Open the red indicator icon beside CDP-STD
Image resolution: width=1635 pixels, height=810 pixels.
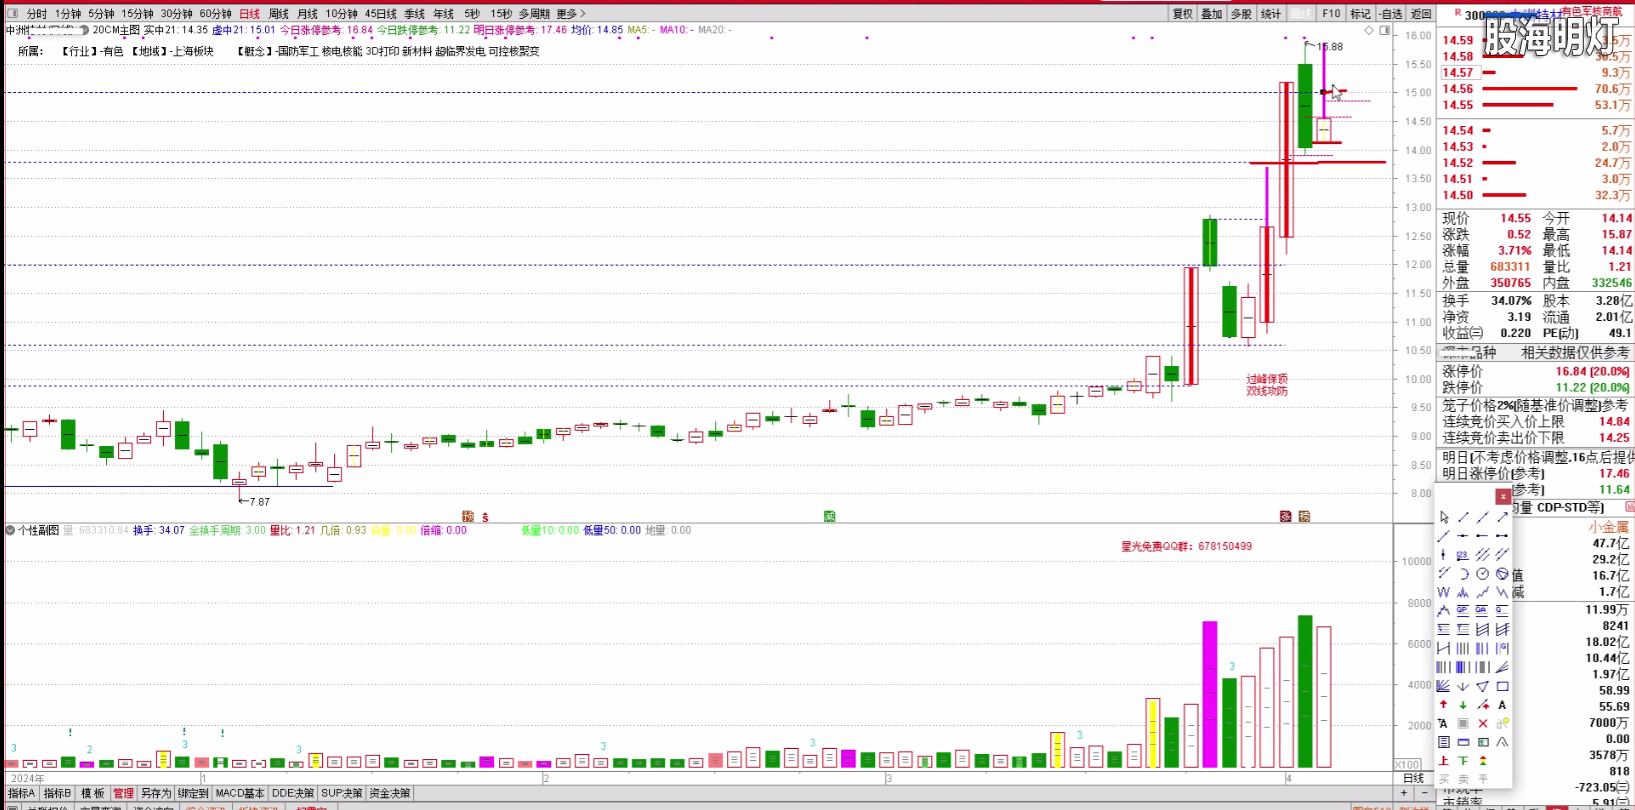1629,507
